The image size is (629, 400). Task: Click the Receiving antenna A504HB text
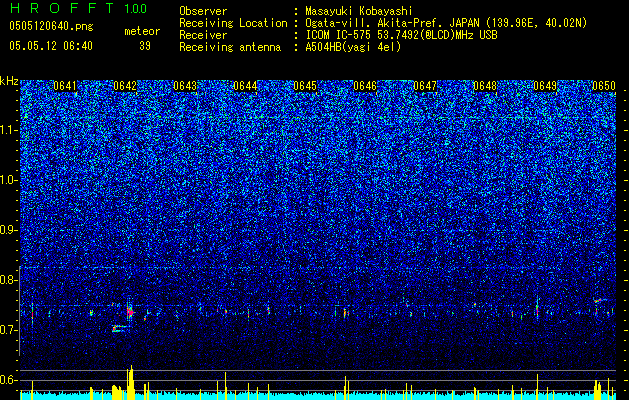point(353,47)
